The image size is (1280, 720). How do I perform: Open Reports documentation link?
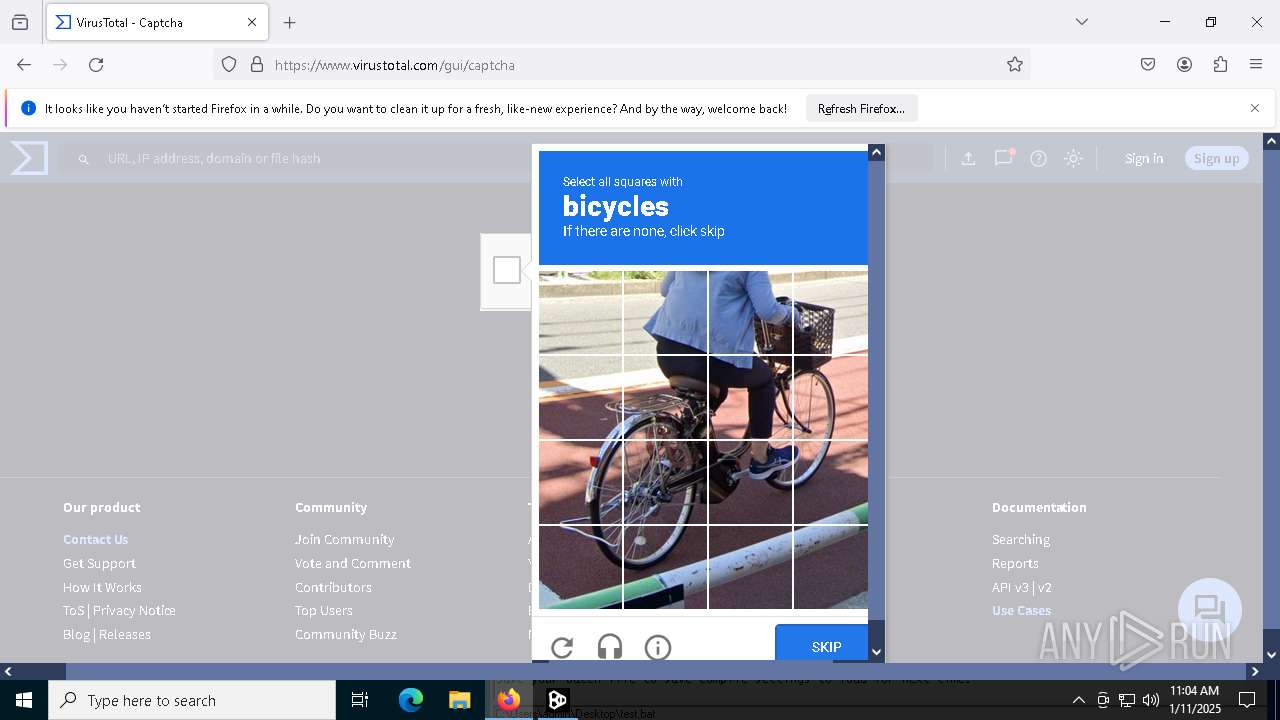pyautogui.click(x=1015, y=563)
